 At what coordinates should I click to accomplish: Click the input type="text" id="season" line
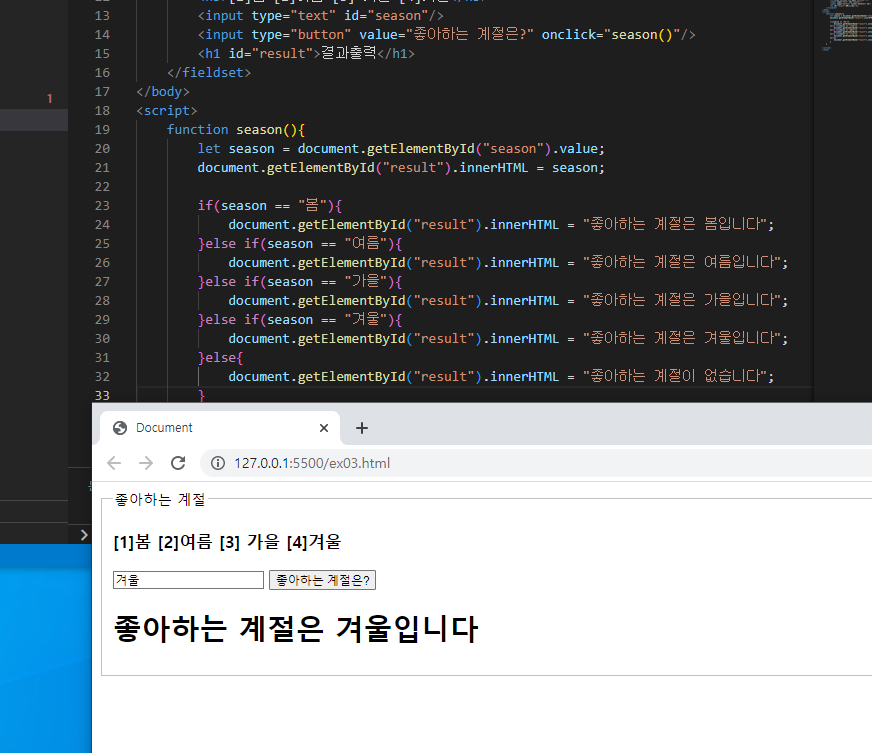320,16
